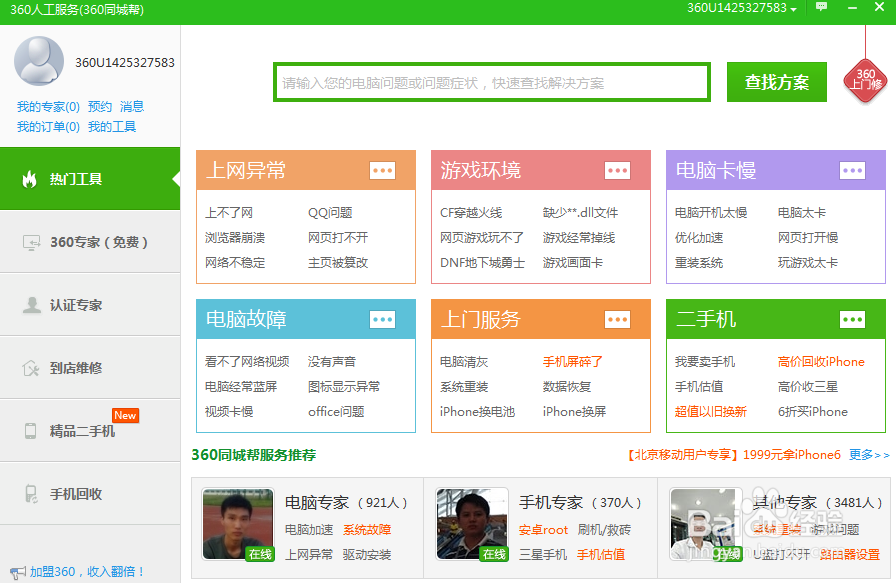Viewport: 896px width, 583px height.
Task: Select 手机屏碎了 entry
Action: point(573,362)
